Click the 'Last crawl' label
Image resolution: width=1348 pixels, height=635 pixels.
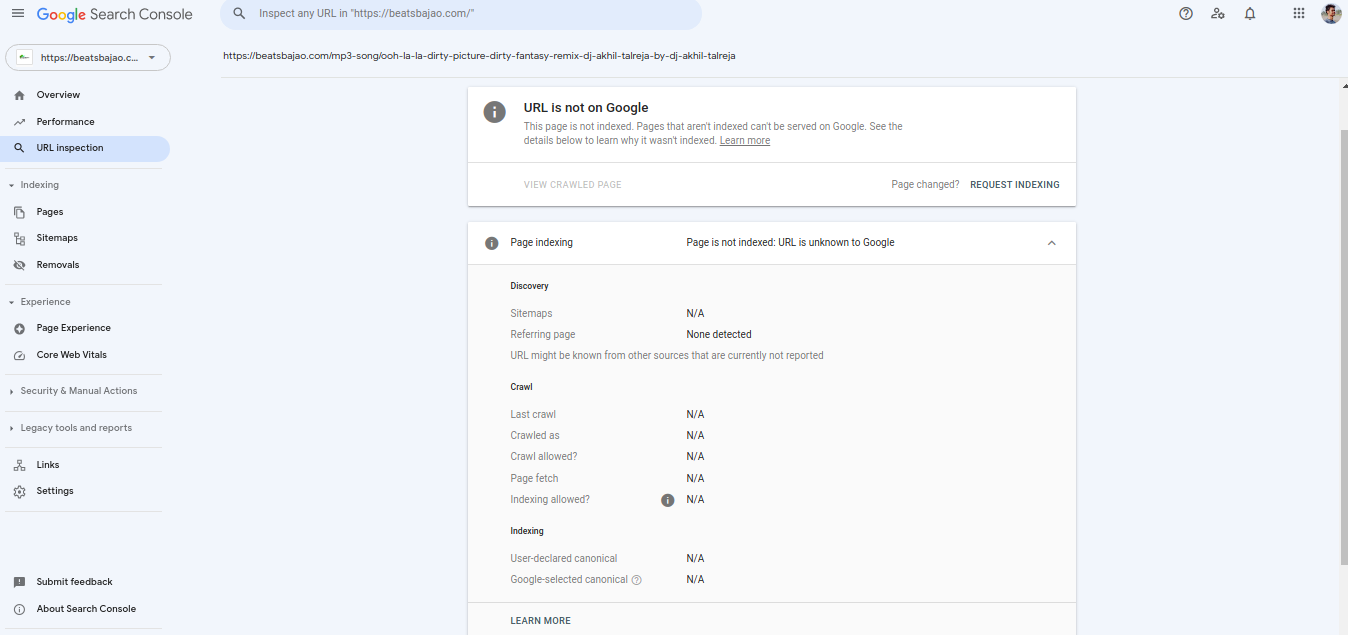pos(533,415)
